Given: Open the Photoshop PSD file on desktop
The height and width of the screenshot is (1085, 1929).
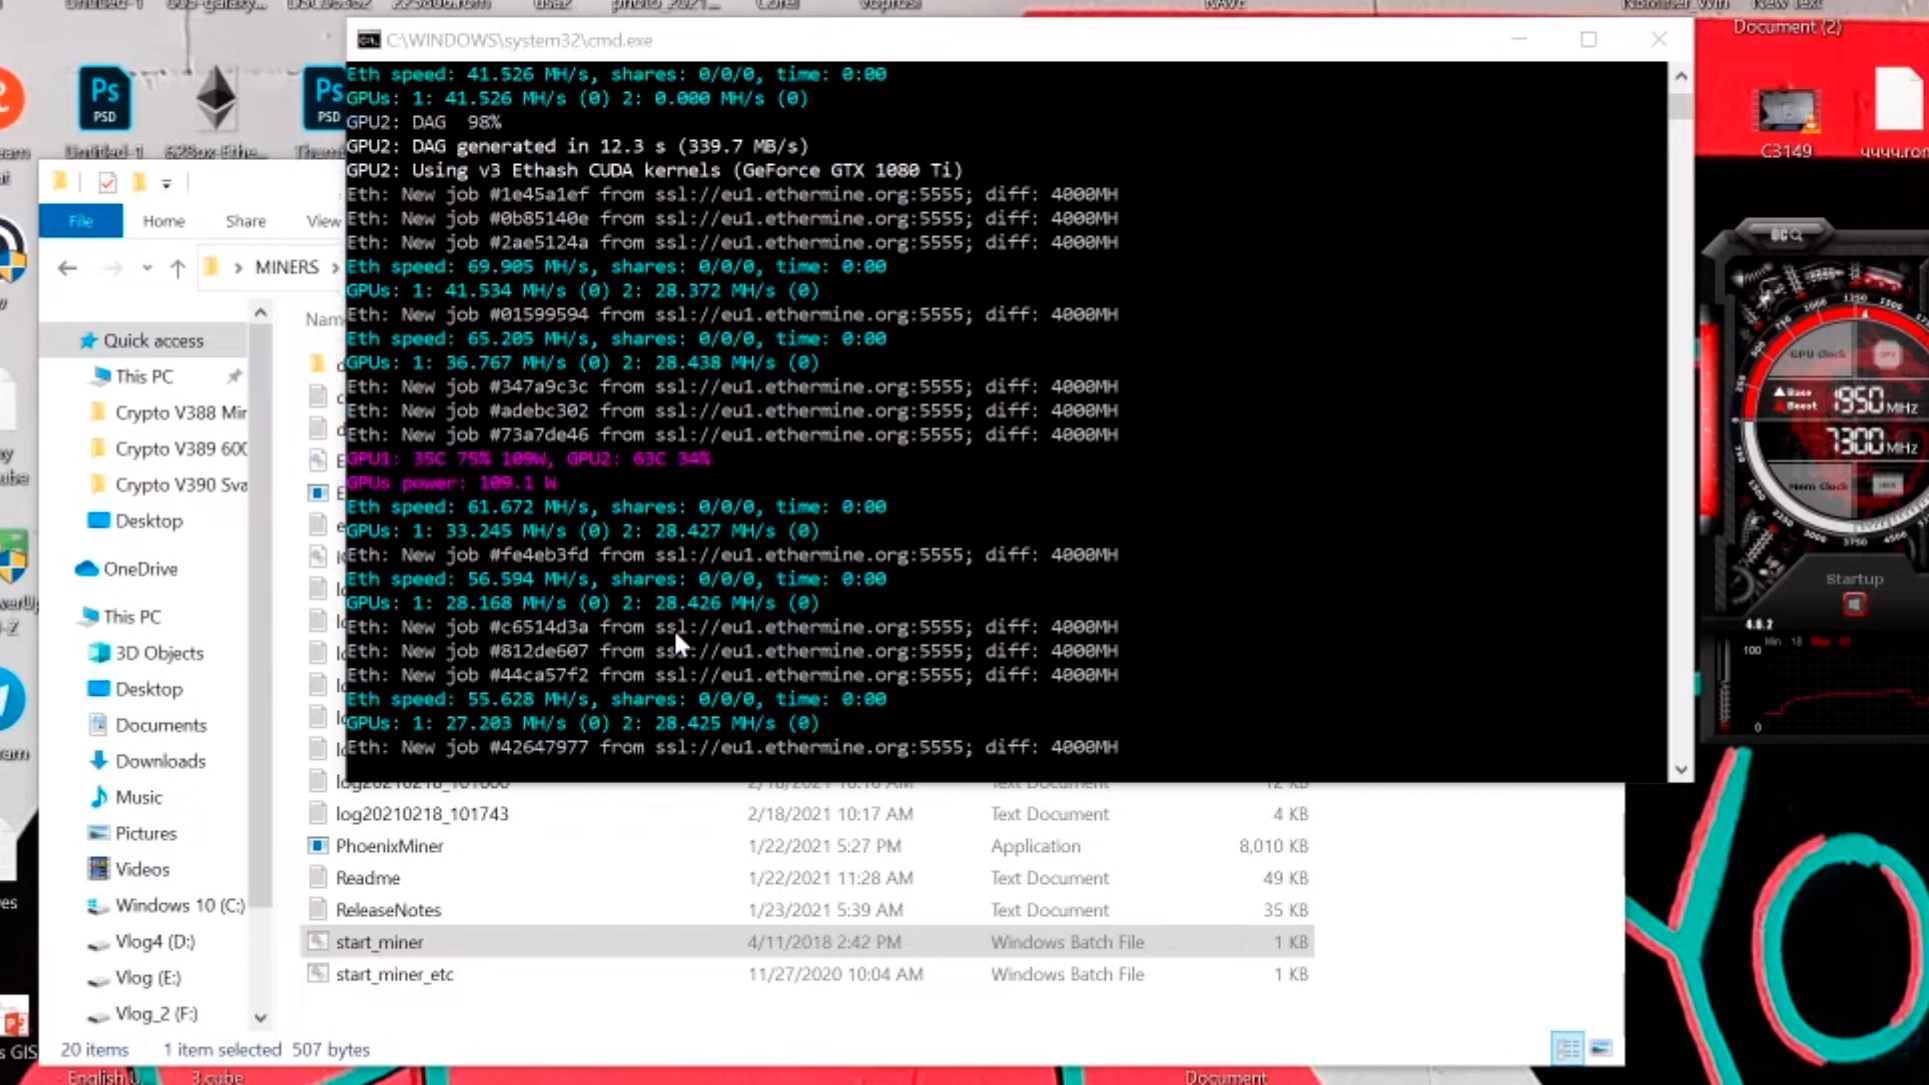Looking at the screenshot, I should pyautogui.click(x=104, y=100).
